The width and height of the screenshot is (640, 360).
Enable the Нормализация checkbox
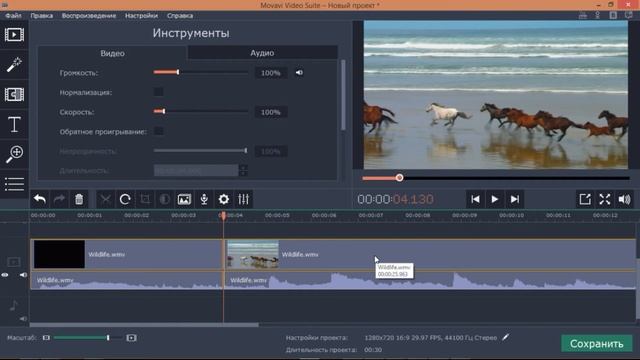pos(158,92)
